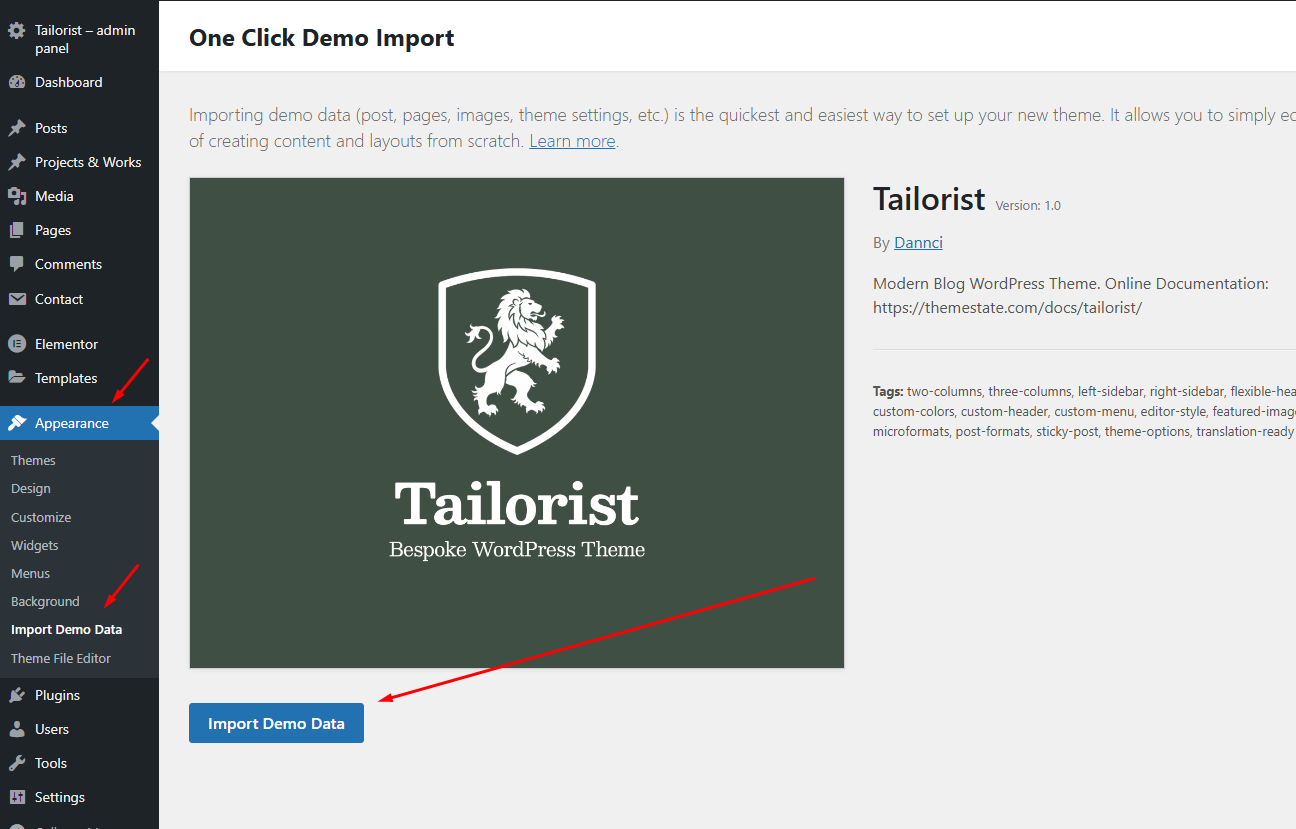Select the Appearance menu item
The width and height of the screenshot is (1296, 829).
[79, 423]
